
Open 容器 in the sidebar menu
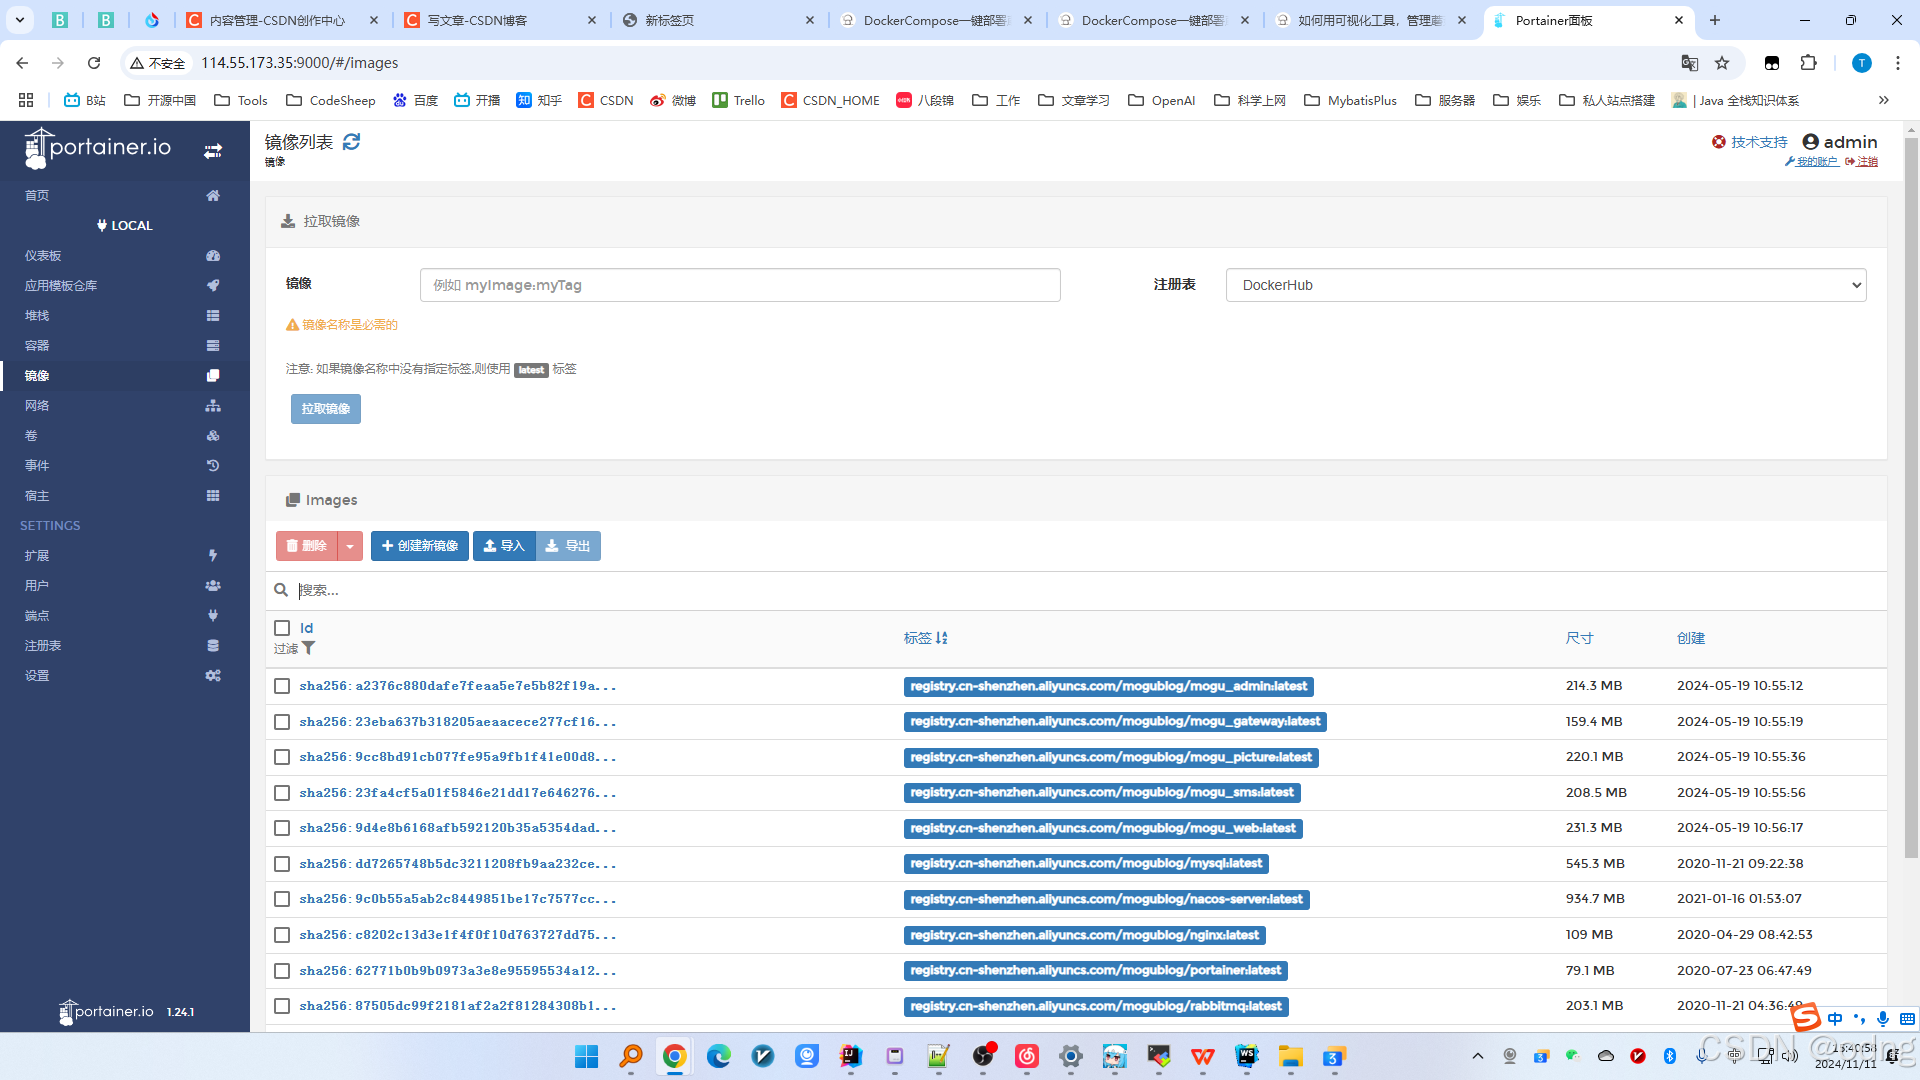(x=37, y=345)
